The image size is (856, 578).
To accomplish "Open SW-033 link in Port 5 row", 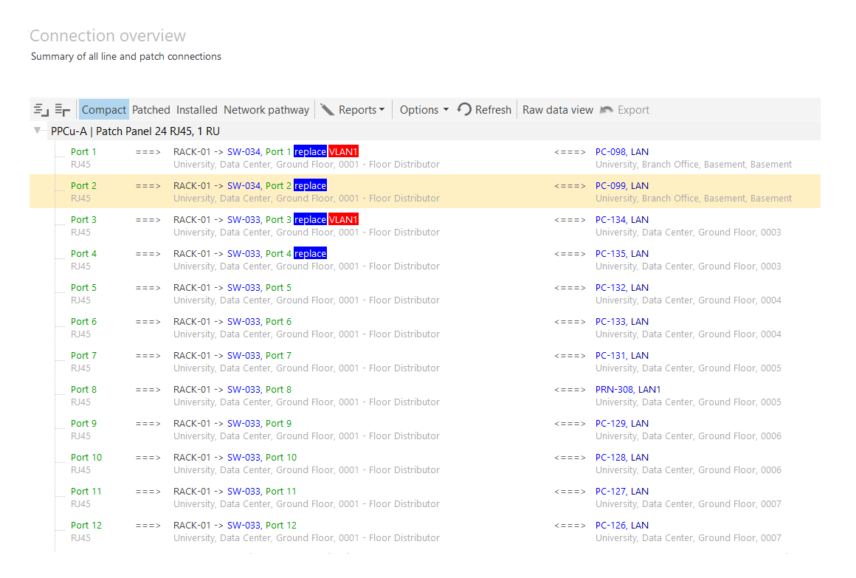I will tap(243, 288).
